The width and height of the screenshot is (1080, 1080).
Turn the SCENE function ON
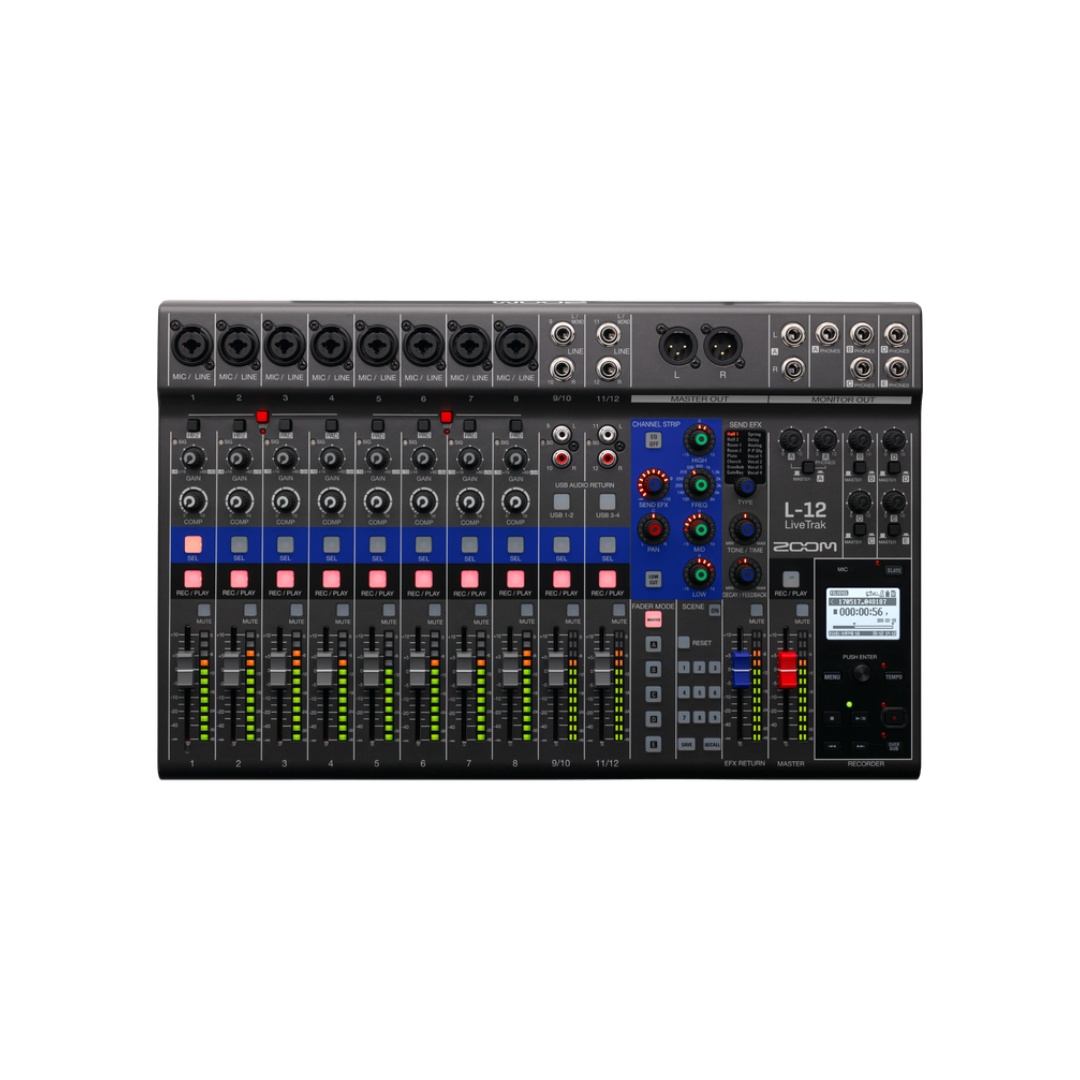714,610
